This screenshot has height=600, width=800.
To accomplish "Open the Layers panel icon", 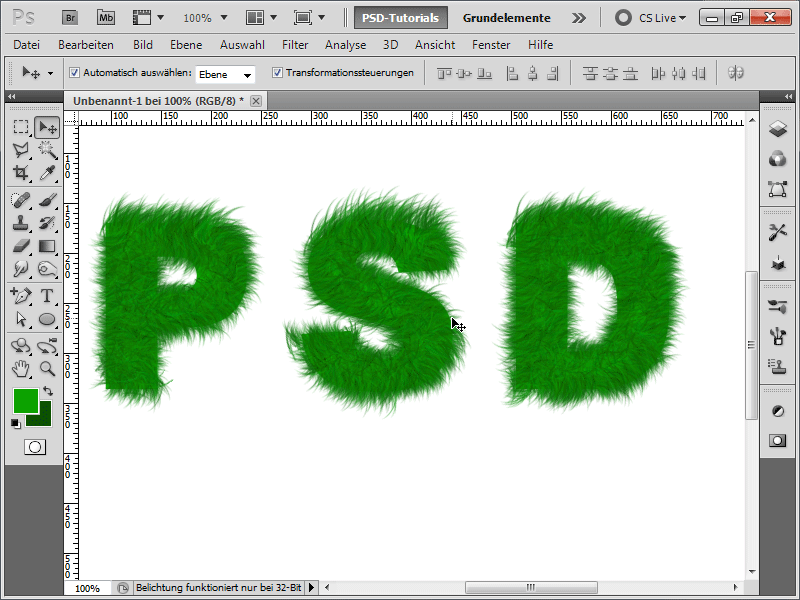I will click(x=778, y=129).
